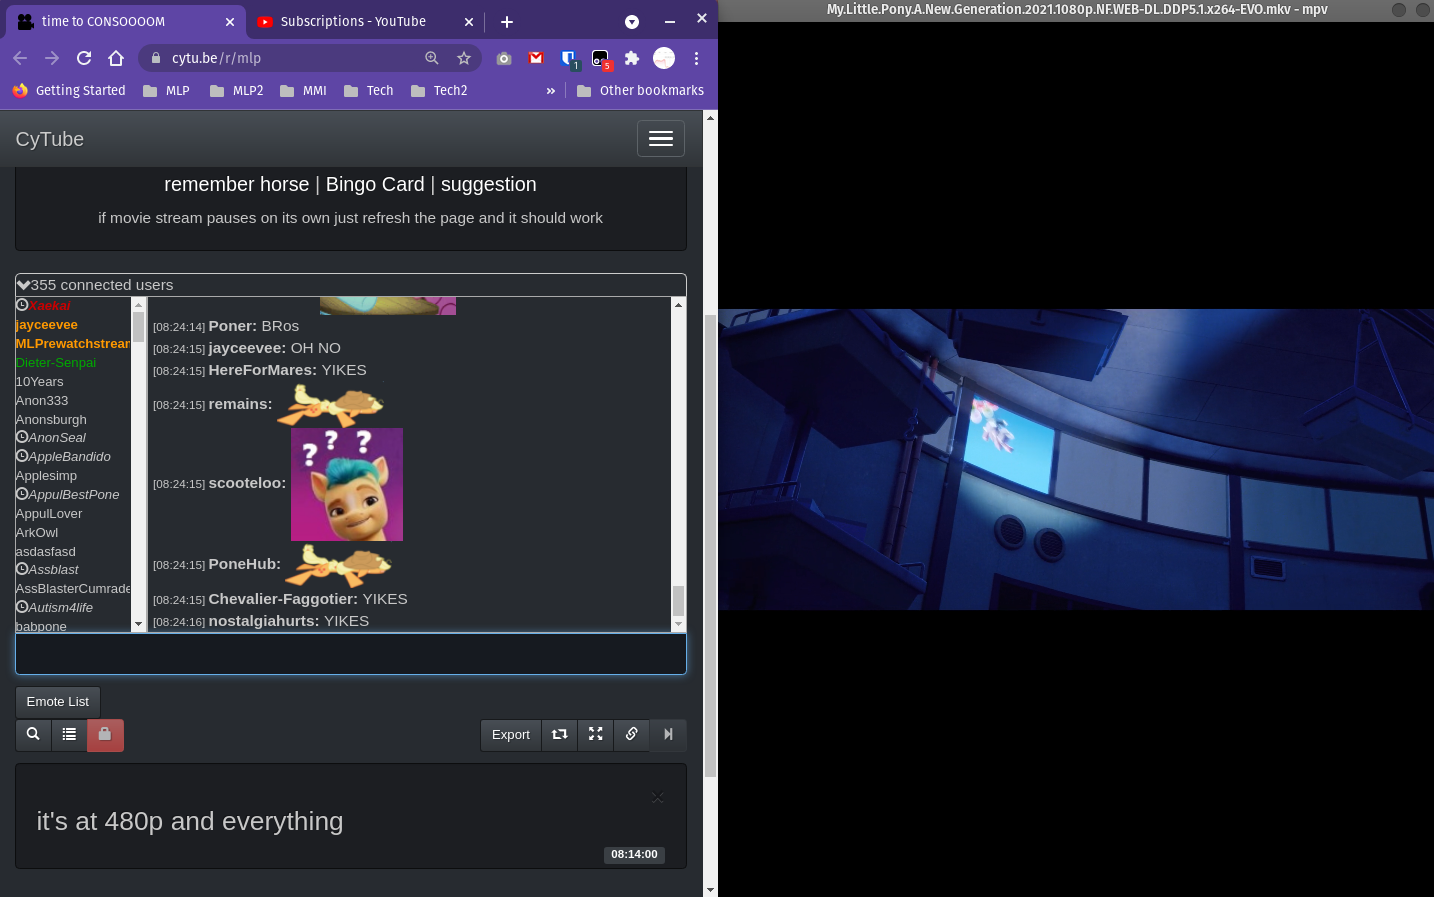The image size is (1434, 897).
Task: Reload the cytu.be page
Action: [x=84, y=58]
